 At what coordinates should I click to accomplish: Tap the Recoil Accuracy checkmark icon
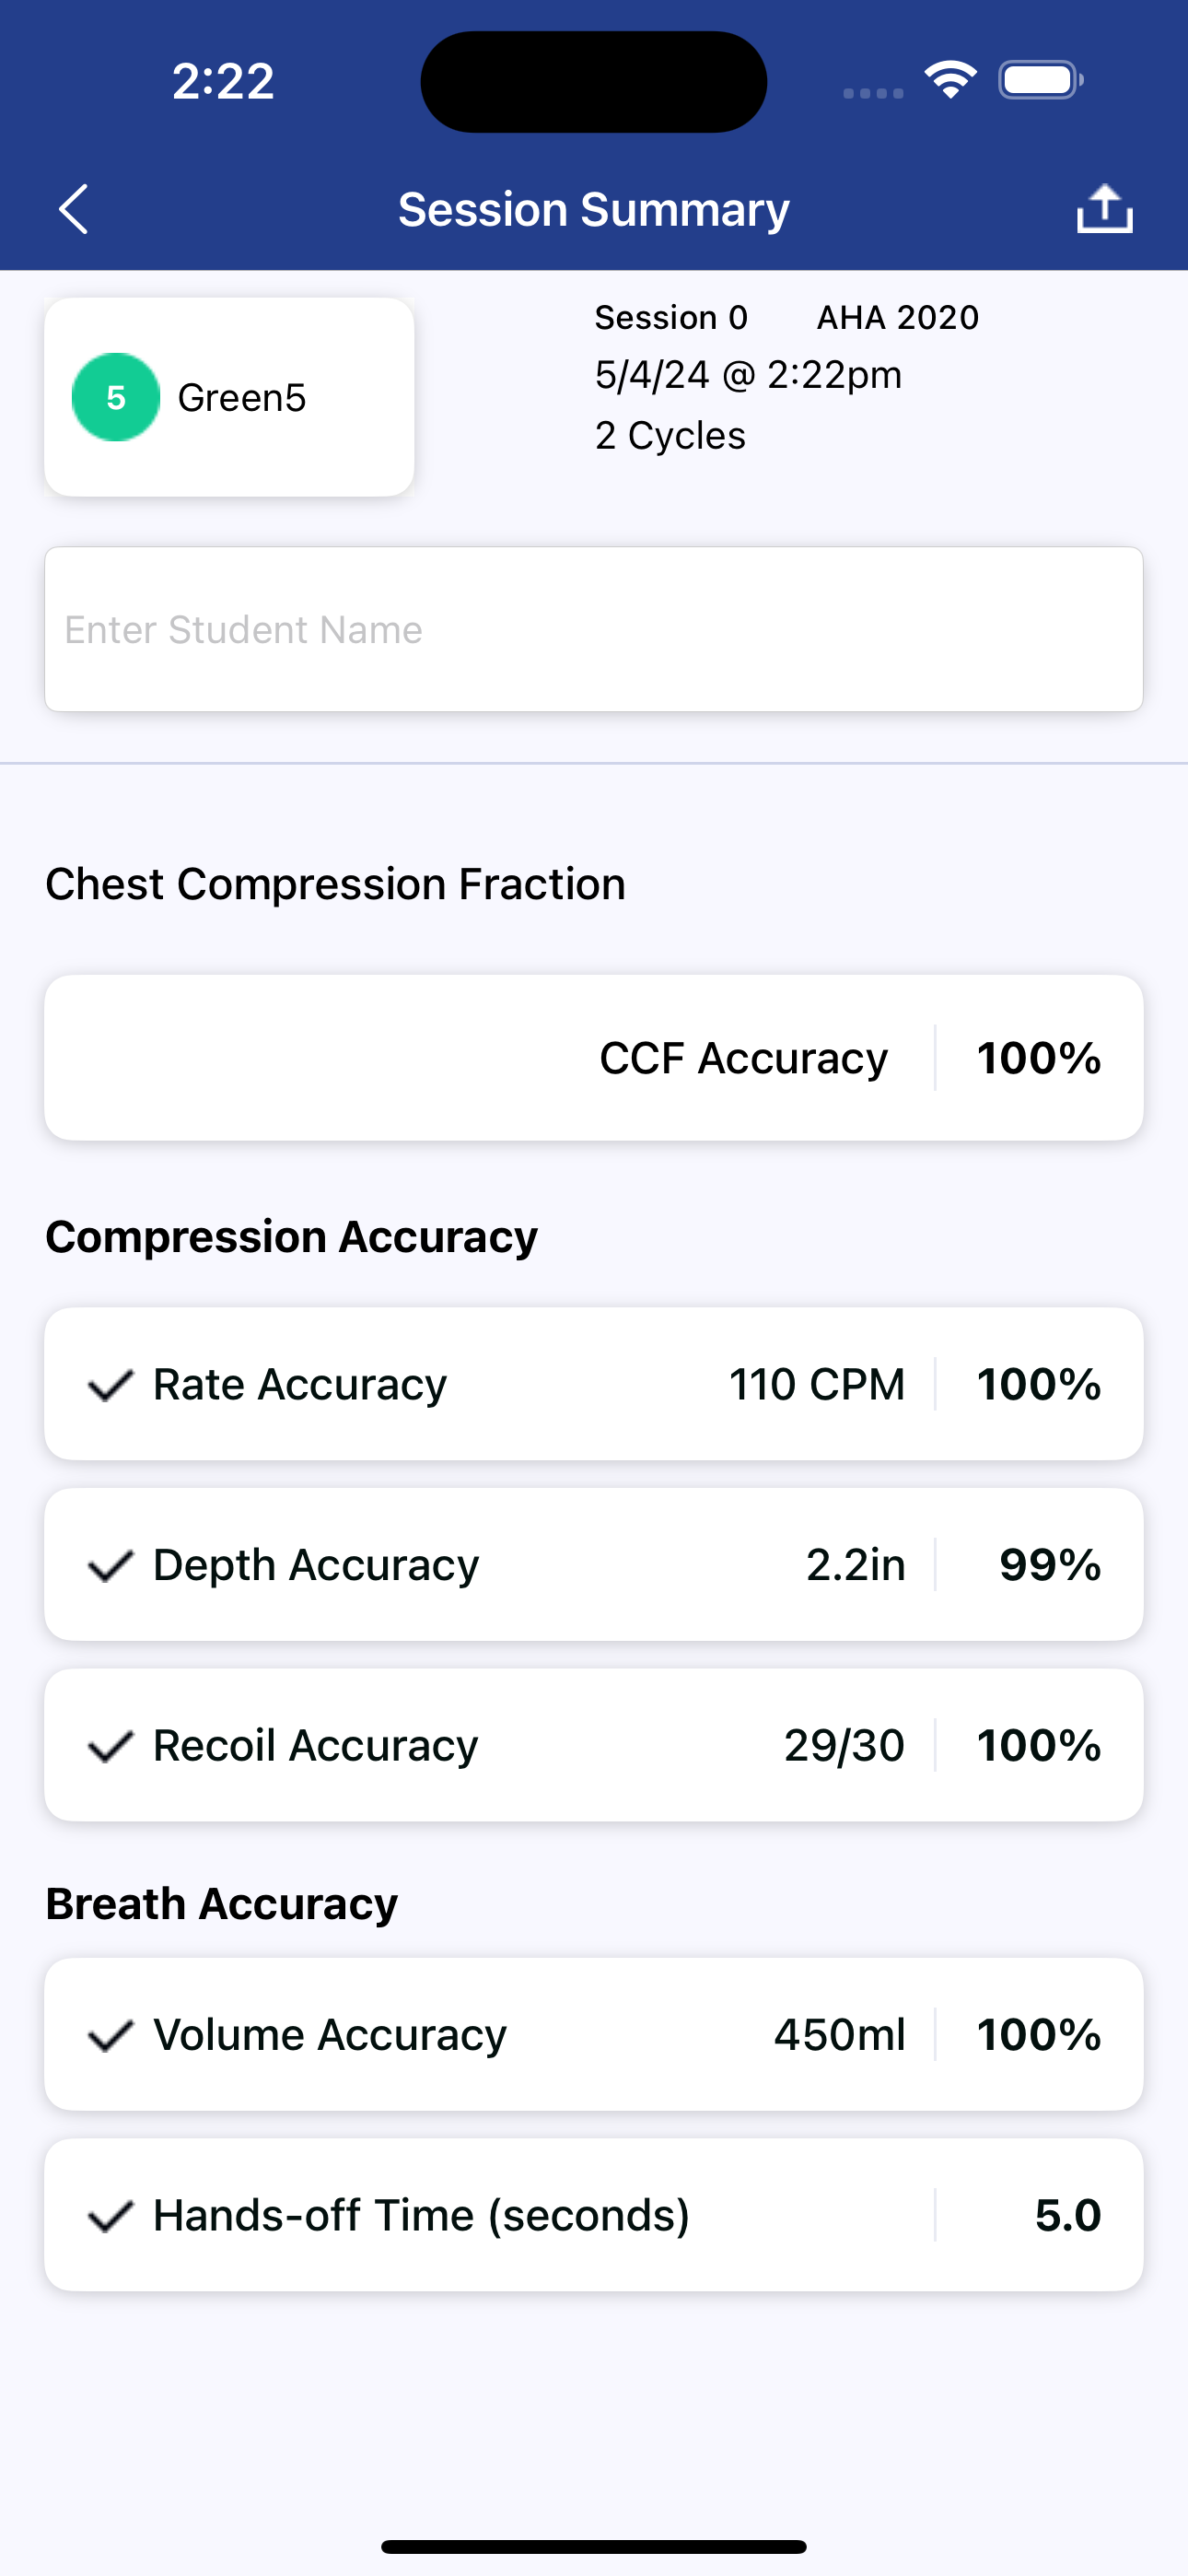coord(110,1746)
